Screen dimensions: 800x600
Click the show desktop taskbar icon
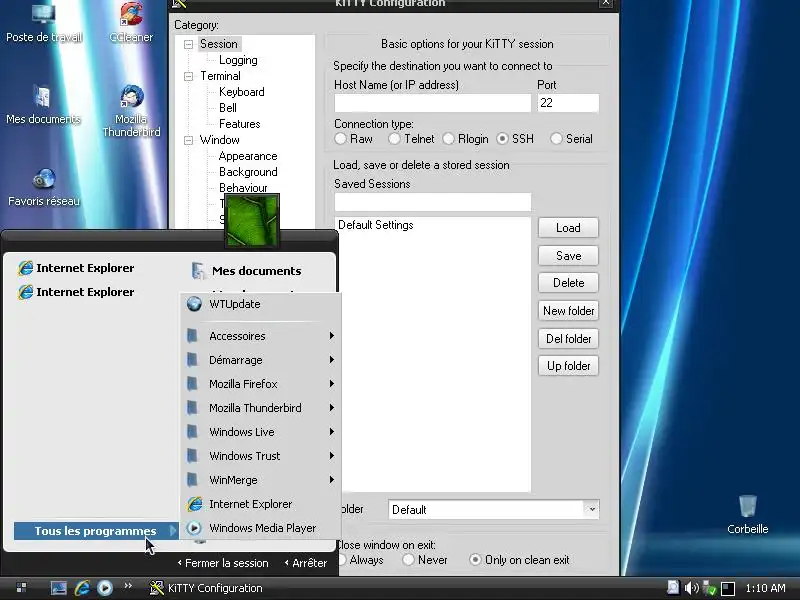[59, 588]
